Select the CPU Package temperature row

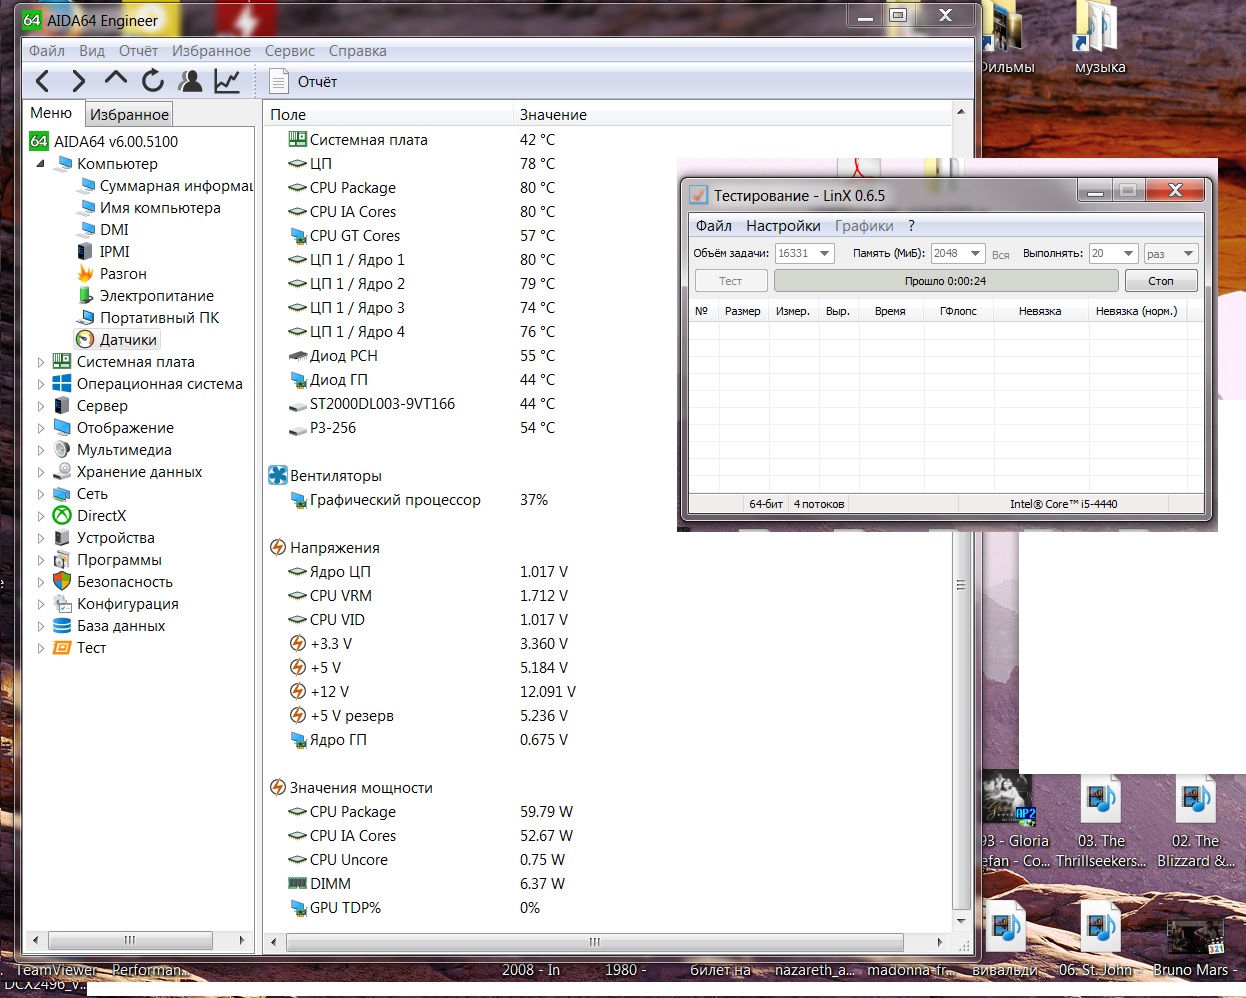(x=606, y=188)
